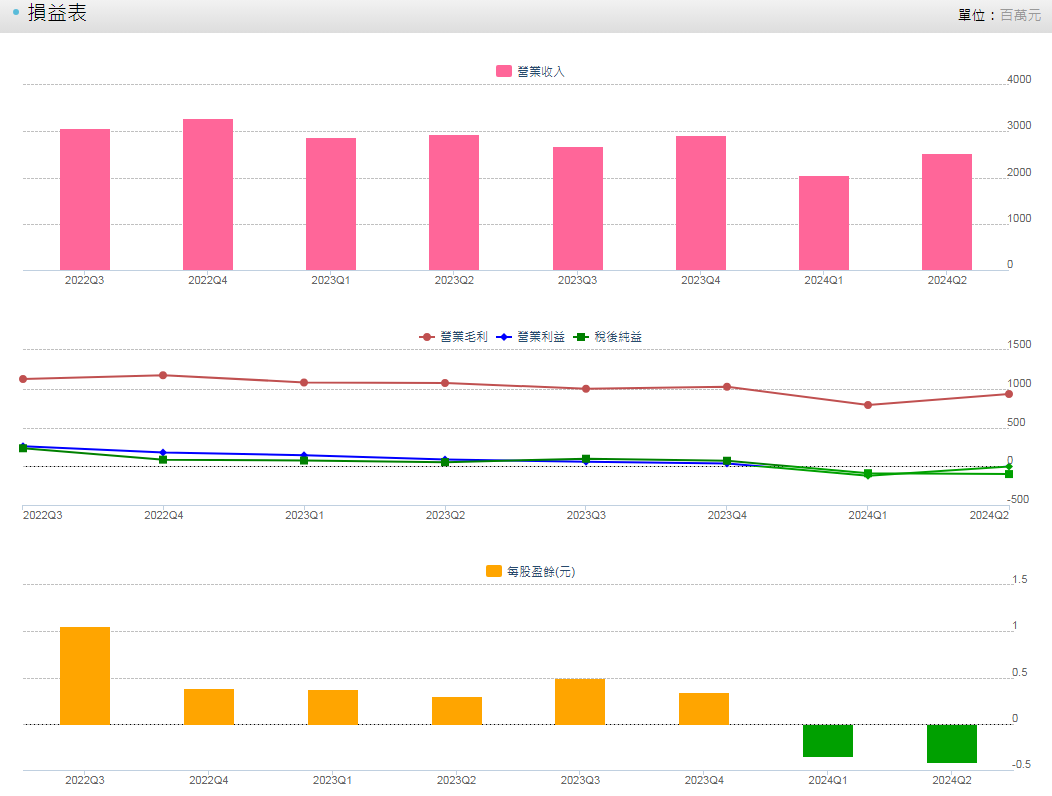This screenshot has height=796, width=1052.
Task: Click the green 2024Q1 negative EPS bar
Action: pos(828,741)
